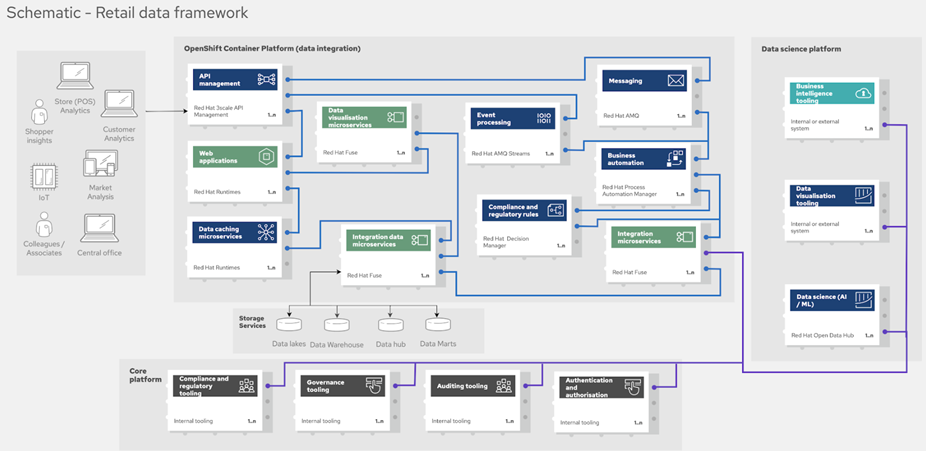The height and width of the screenshot is (451, 926).
Task: Click the '1..n' label on the Messaging card
Action: click(x=681, y=116)
